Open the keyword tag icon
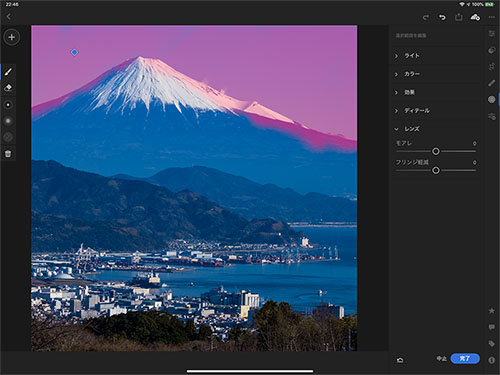The width and height of the screenshot is (500, 375). click(x=492, y=344)
